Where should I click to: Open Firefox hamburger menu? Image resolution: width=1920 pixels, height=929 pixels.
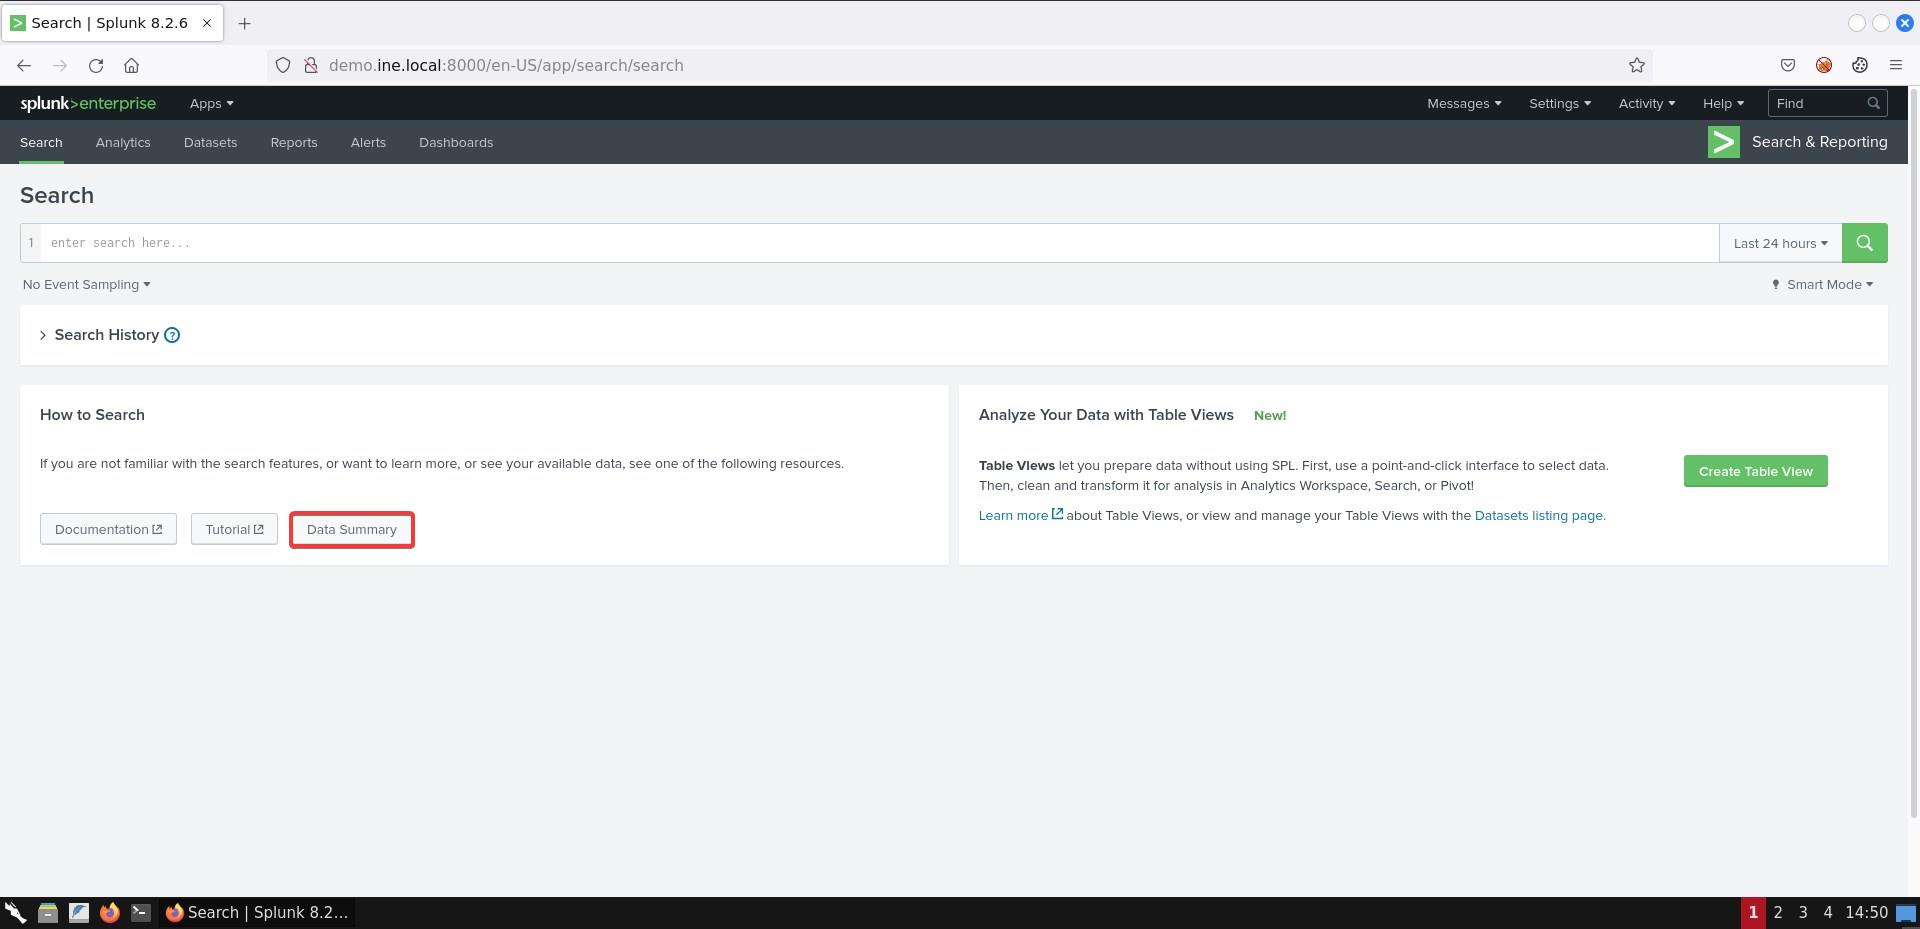tap(1895, 65)
